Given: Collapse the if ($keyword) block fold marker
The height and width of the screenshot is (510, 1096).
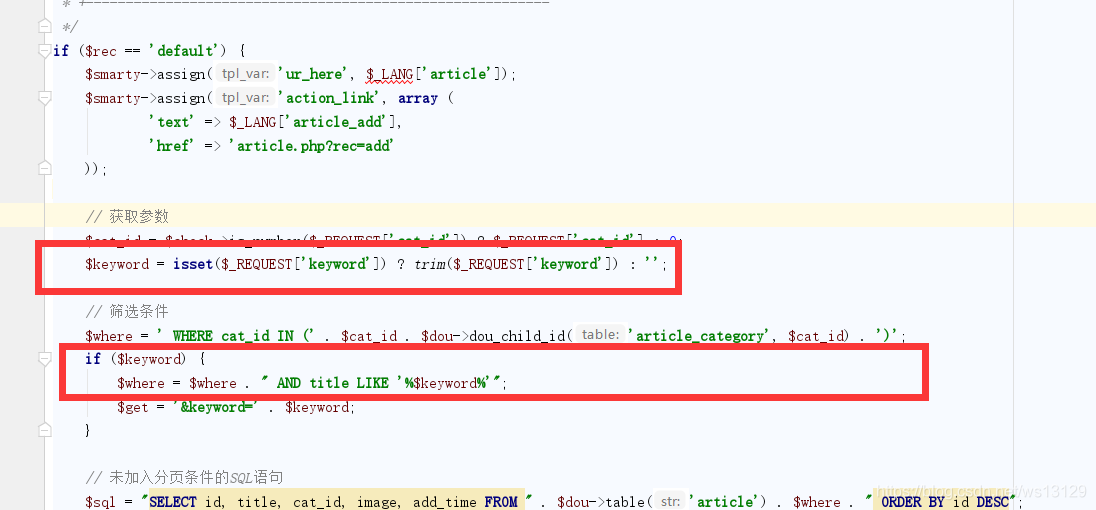Looking at the screenshot, I should [x=45, y=359].
